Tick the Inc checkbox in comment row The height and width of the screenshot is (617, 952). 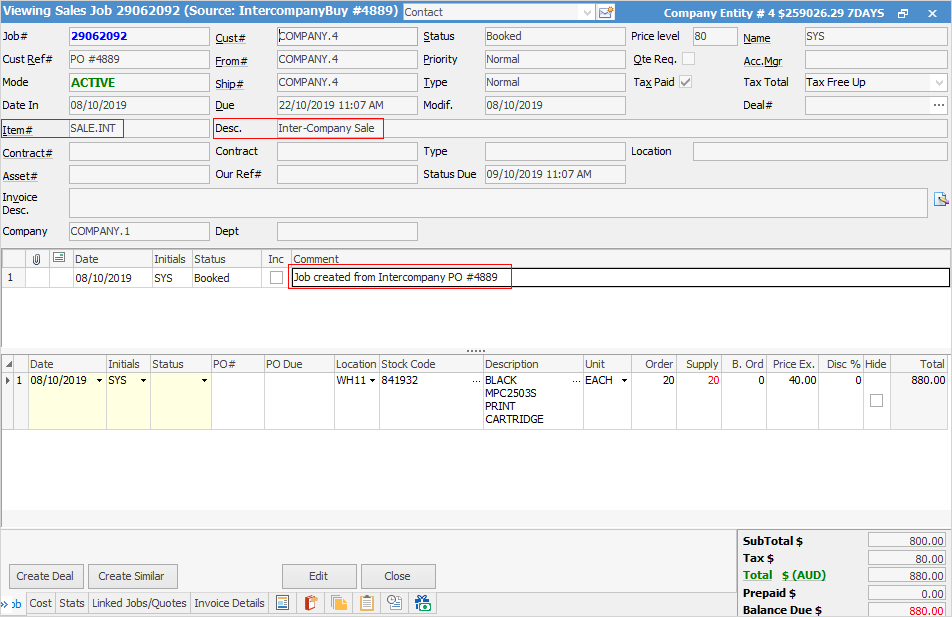276,278
